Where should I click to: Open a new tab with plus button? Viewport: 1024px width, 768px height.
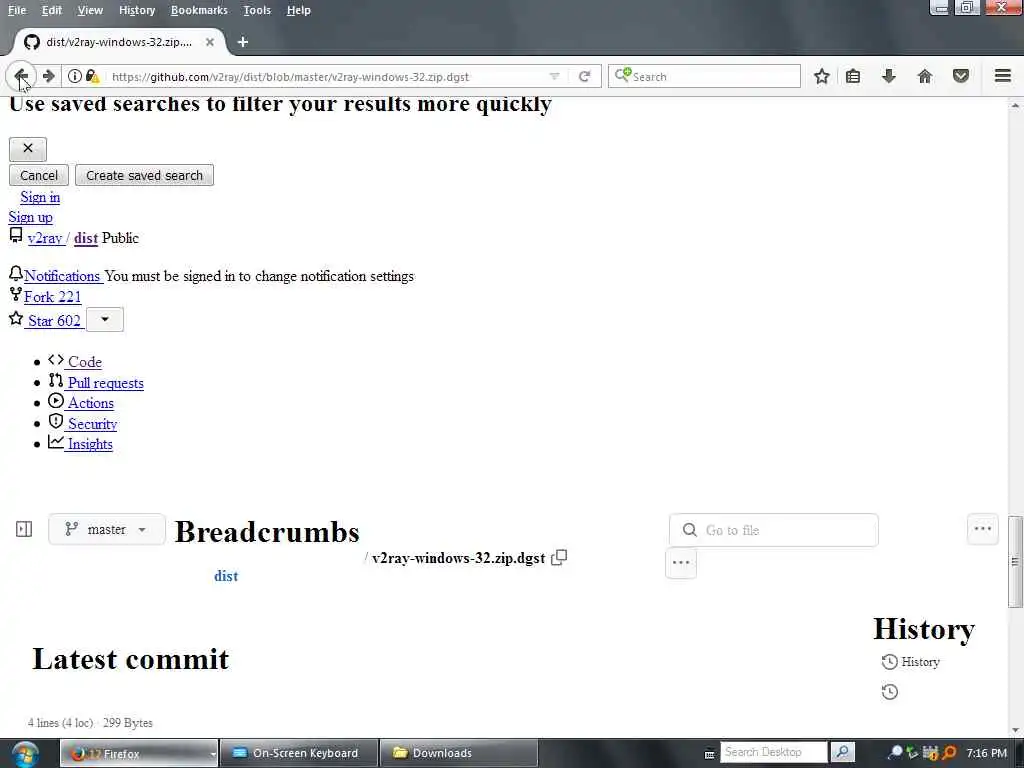[242, 42]
